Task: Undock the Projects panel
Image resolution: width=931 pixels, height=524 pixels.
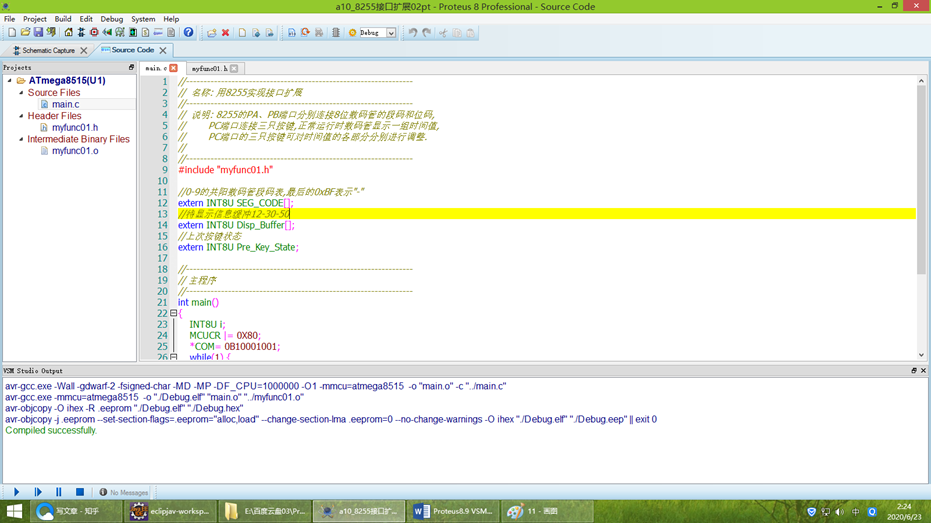Action: tap(131, 68)
